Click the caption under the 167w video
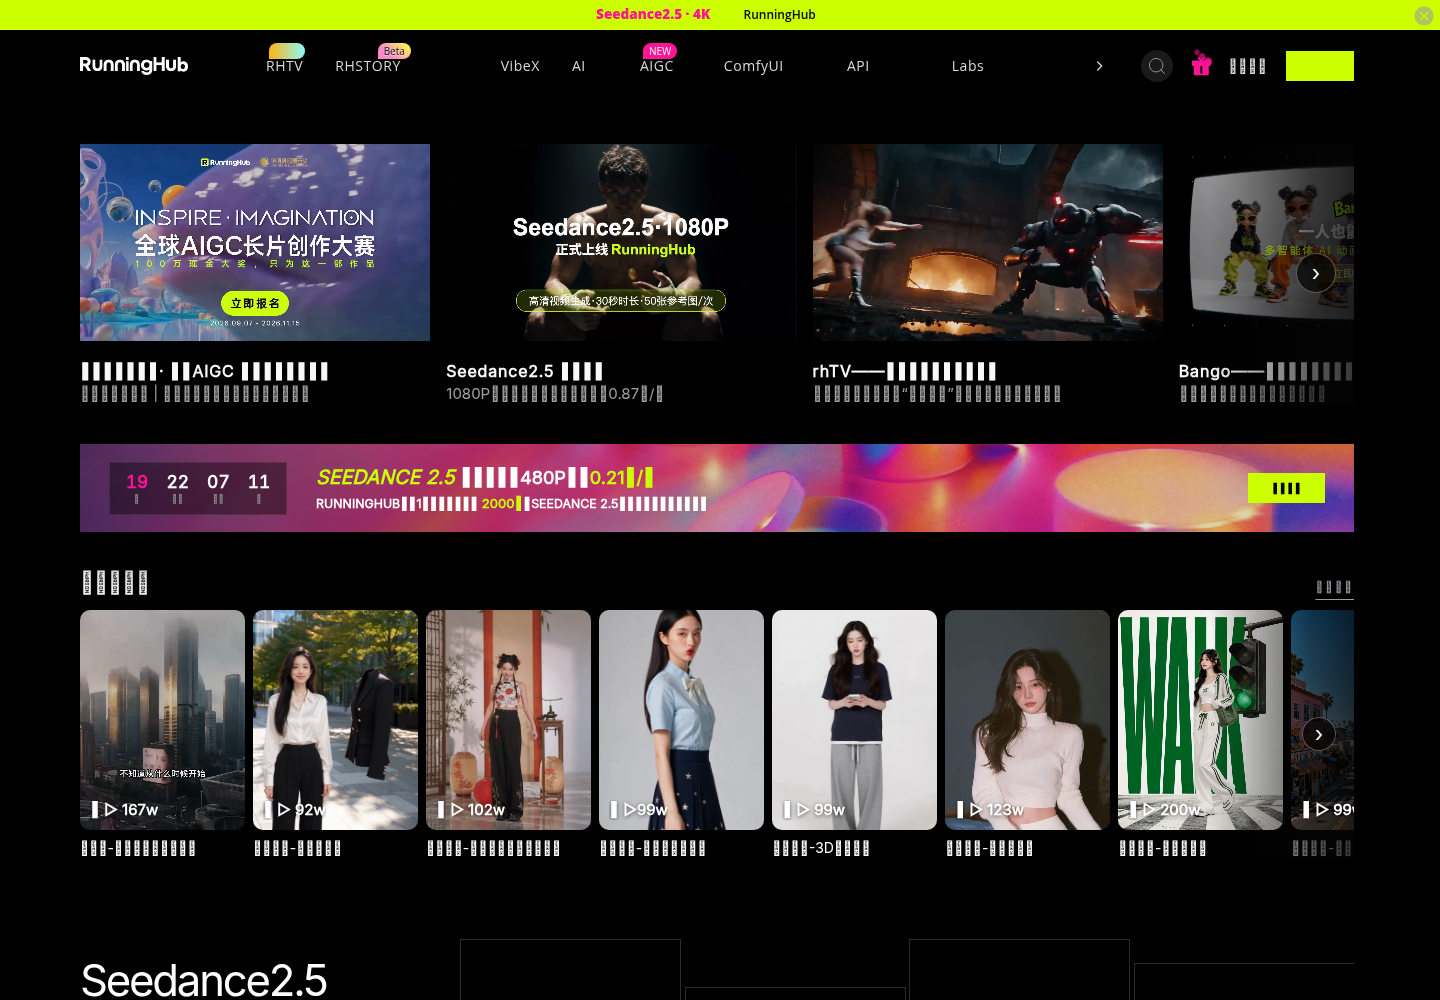Image resolution: width=1440 pixels, height=1000 pixels. [x=139, y=848]
